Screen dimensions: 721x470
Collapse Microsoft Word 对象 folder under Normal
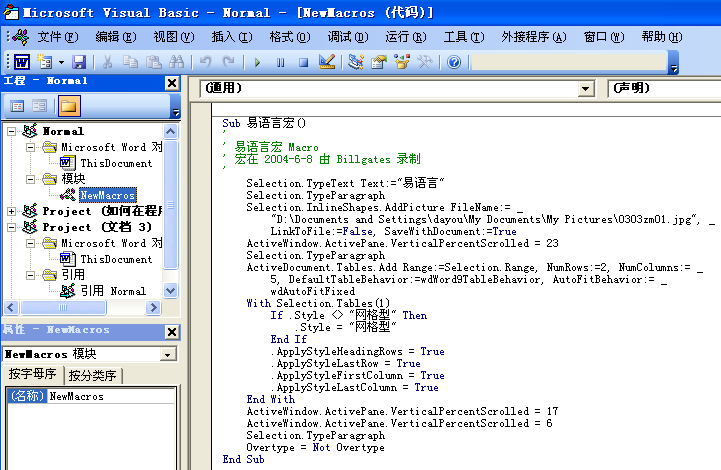(30, 148)
